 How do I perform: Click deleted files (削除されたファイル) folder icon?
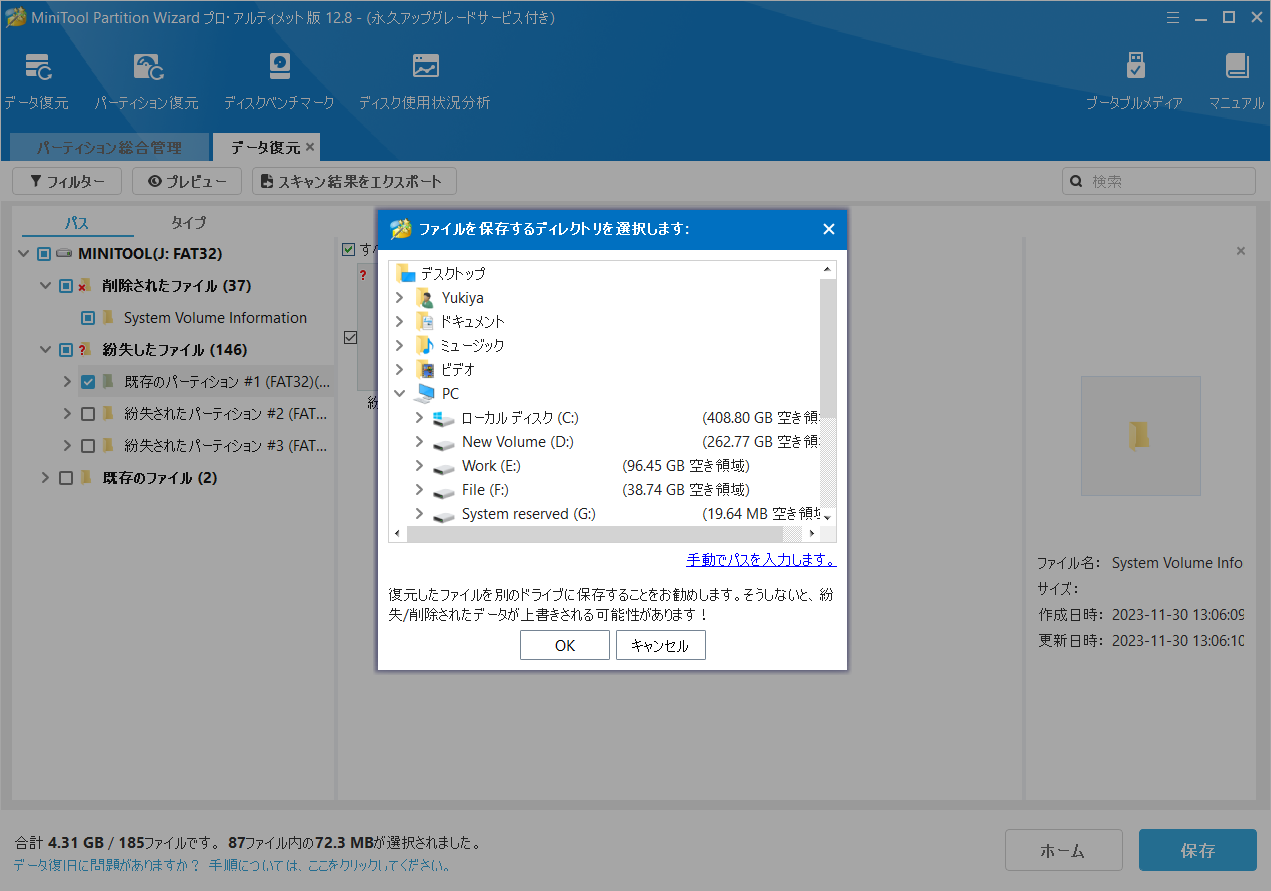[x=84, y=286]
